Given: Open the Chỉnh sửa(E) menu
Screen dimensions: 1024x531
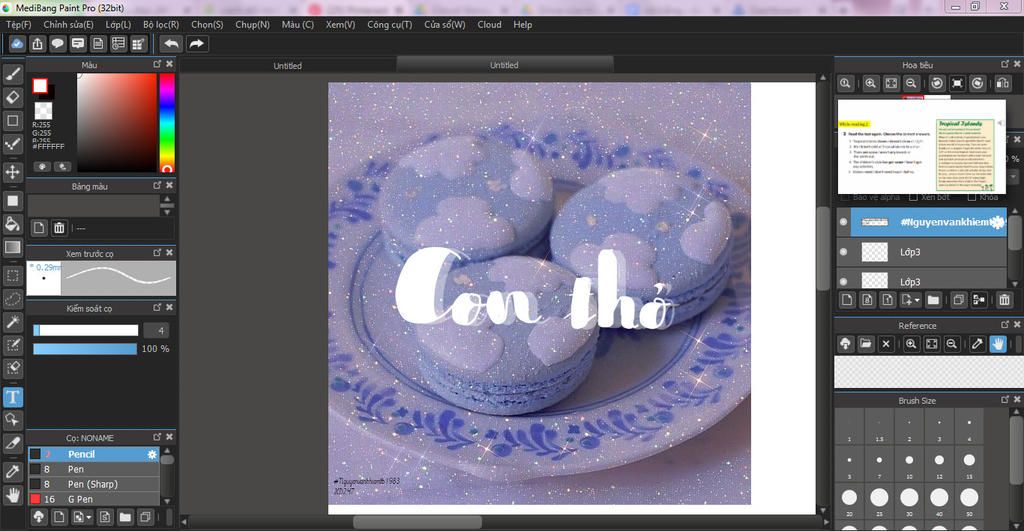Looking at the screenshot, I should coord(69,24).
